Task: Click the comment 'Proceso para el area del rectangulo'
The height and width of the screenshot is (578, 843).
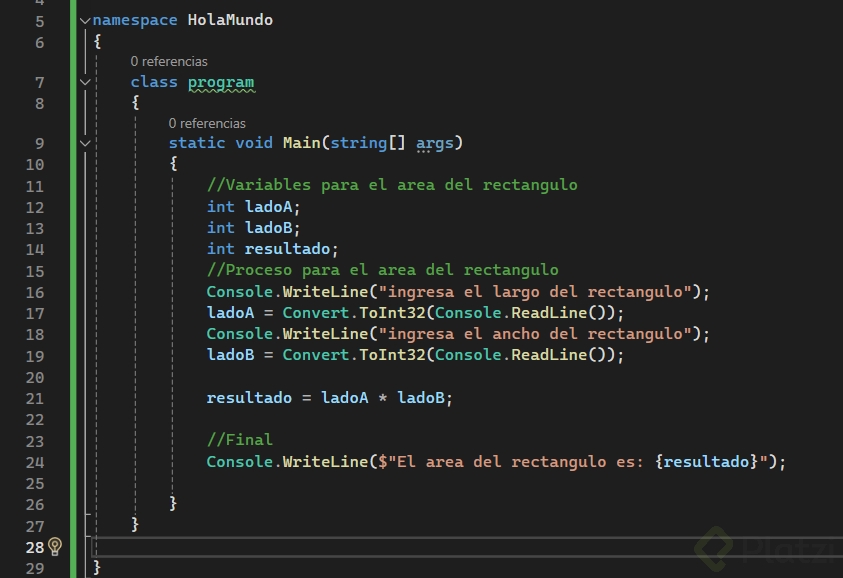Action: (x=382, y=270)
